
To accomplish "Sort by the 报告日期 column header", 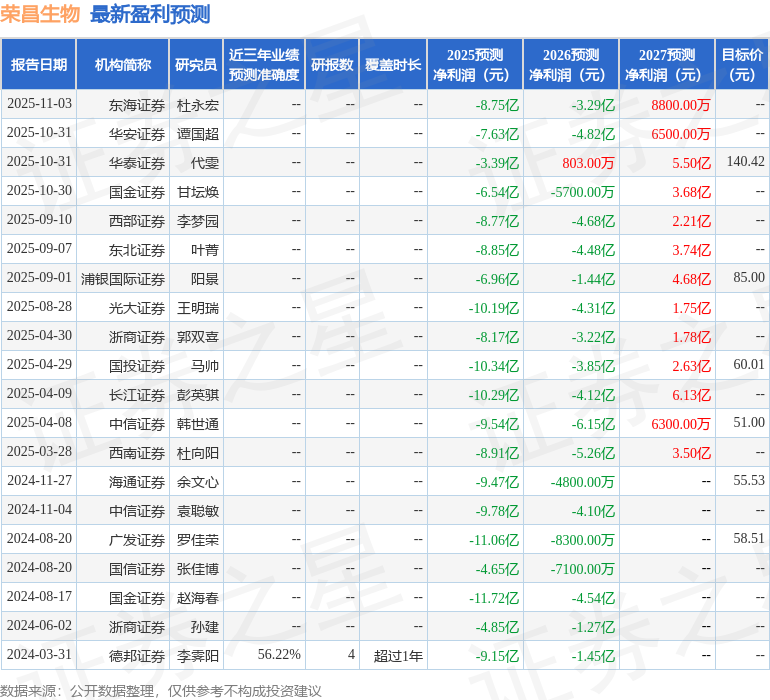I will click(x=39, y=65).
